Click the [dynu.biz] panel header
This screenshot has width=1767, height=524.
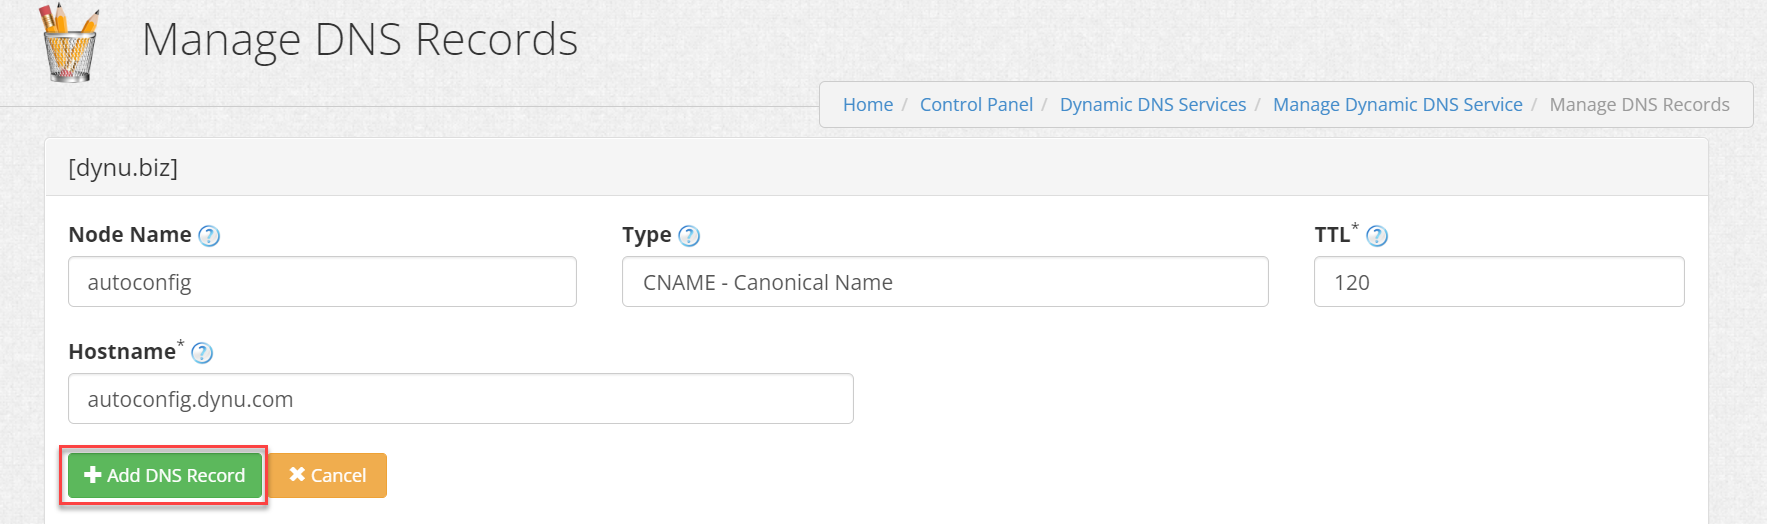coord(876,167)
